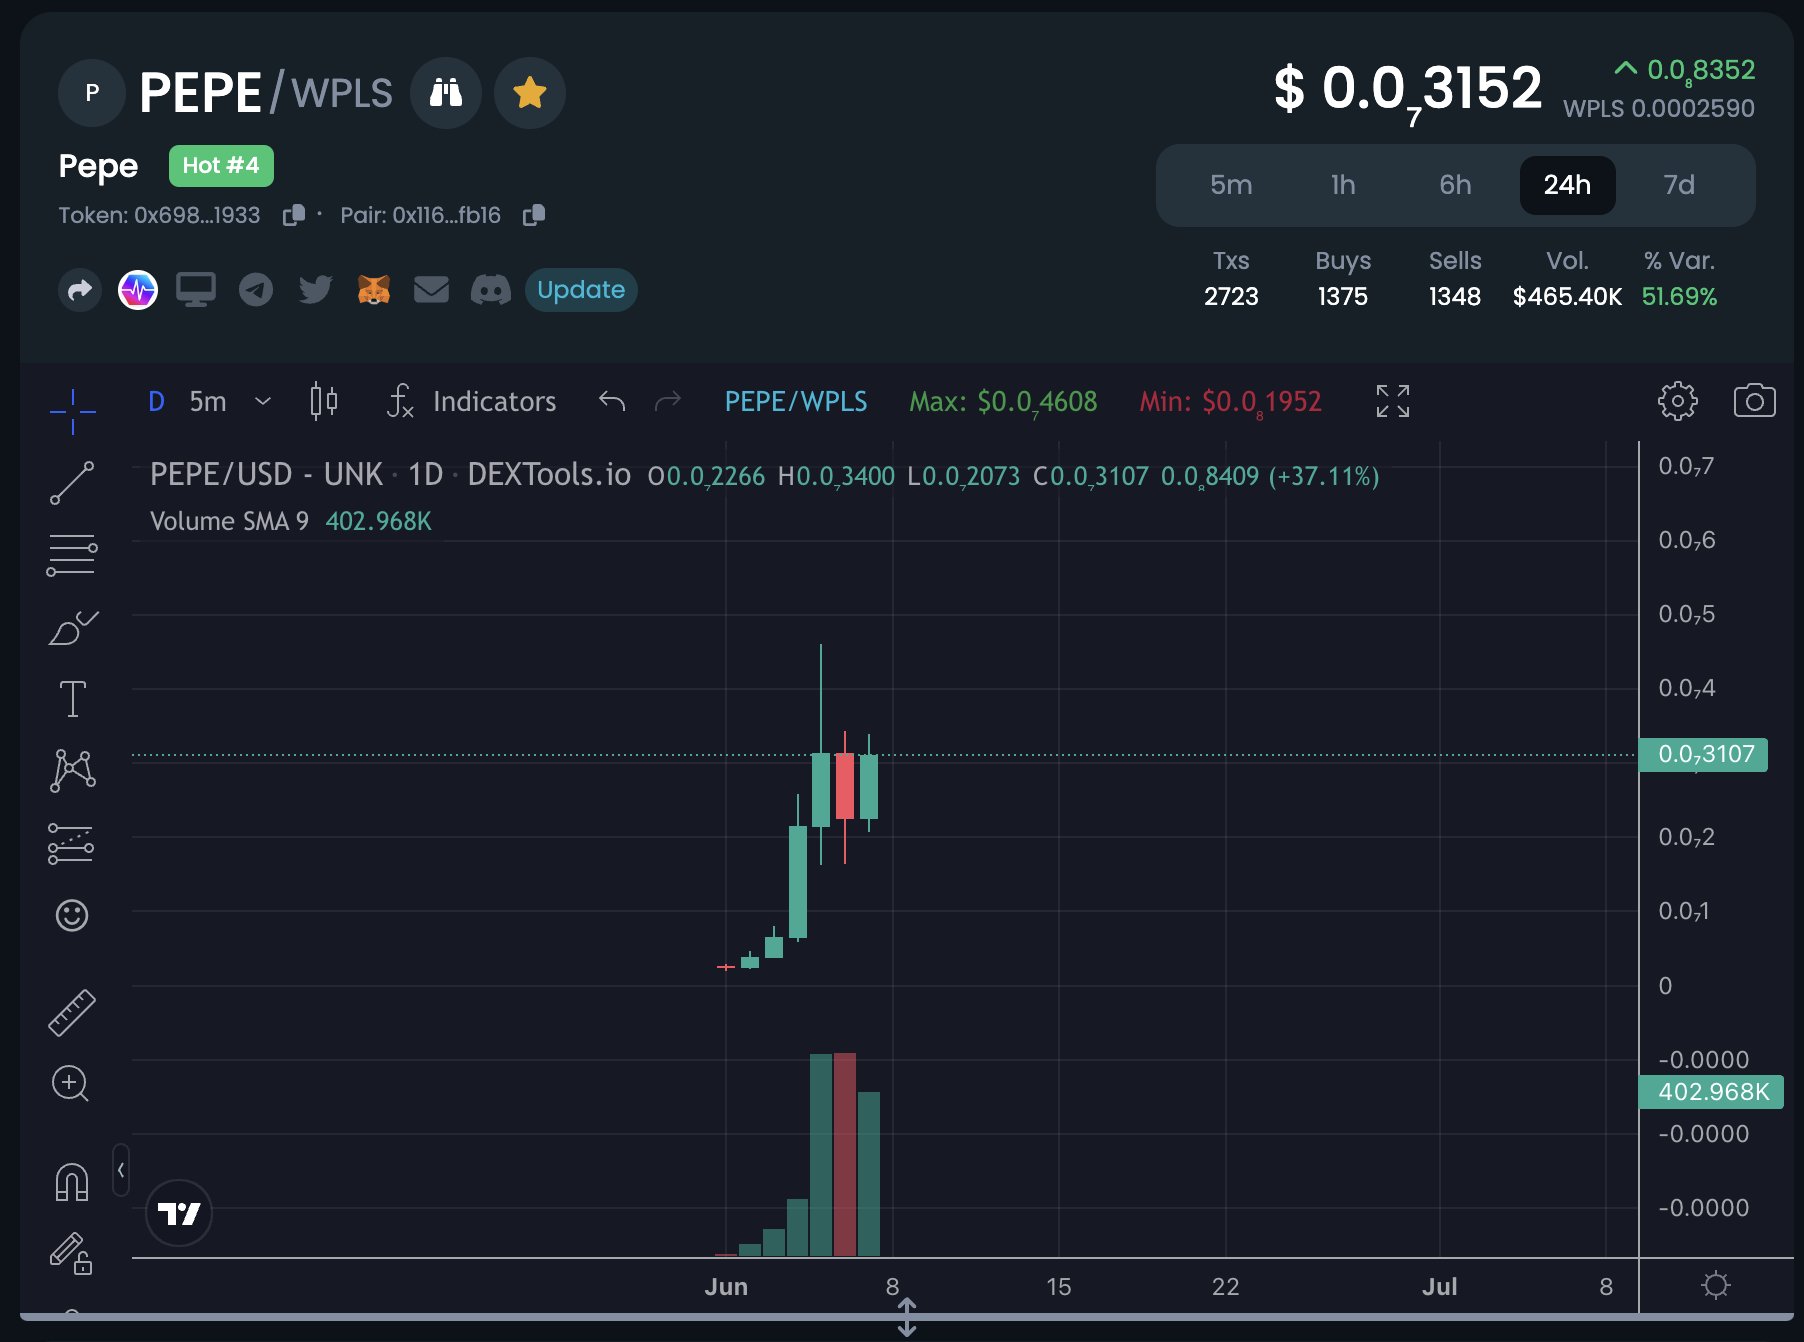This screenshot has width=1804, height=1342.
Task: Click the Hot #4 badge
Action: (x=221, y=166)
